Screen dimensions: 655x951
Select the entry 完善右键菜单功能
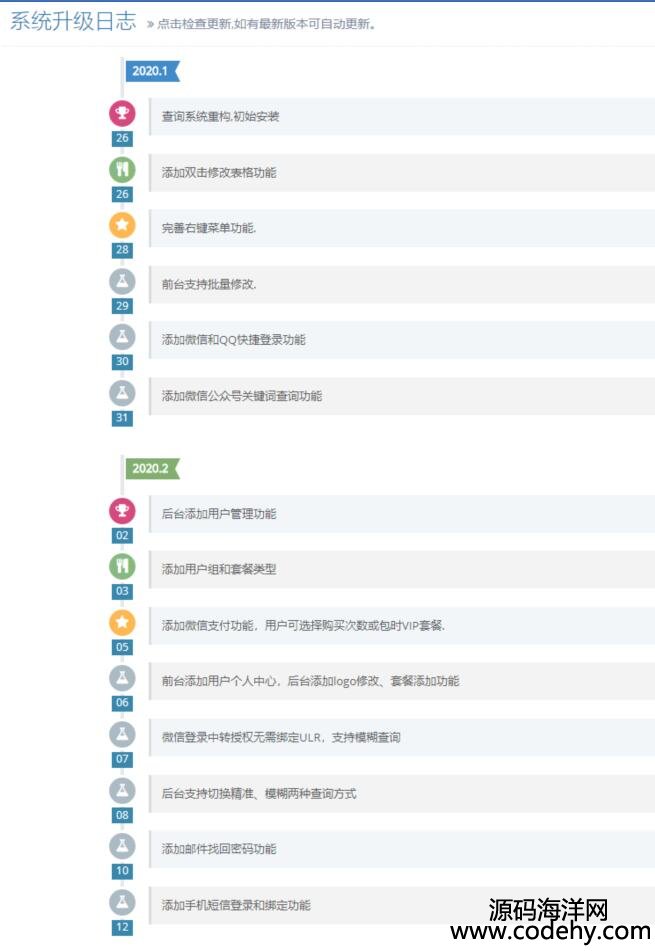pyautogui.click(x=401, y=229)
